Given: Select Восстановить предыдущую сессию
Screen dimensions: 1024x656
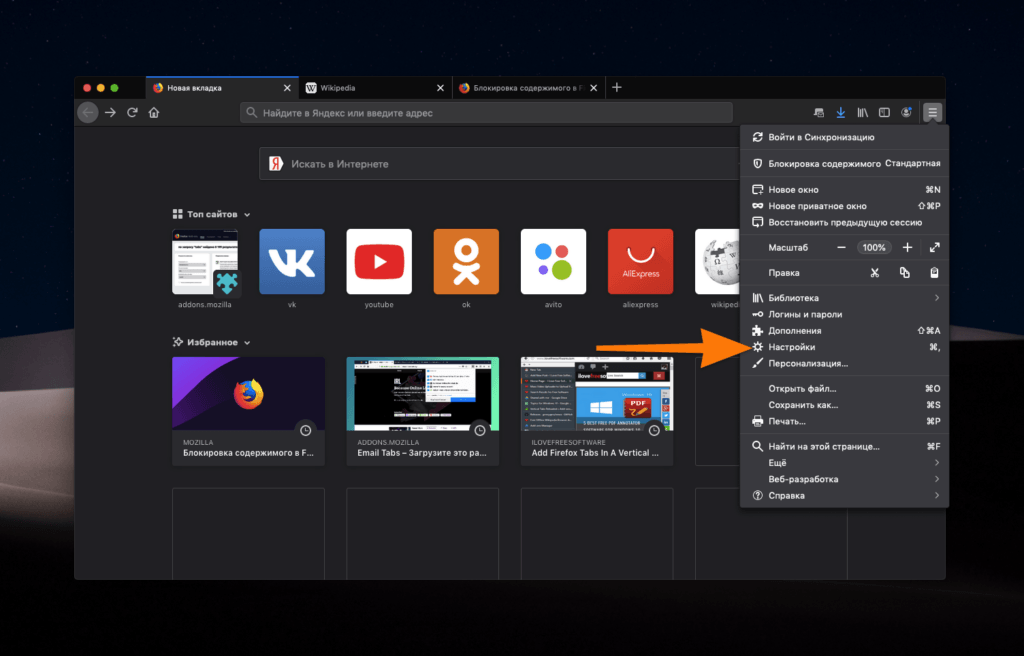Looking at the screenshot, I should point(844,222).
